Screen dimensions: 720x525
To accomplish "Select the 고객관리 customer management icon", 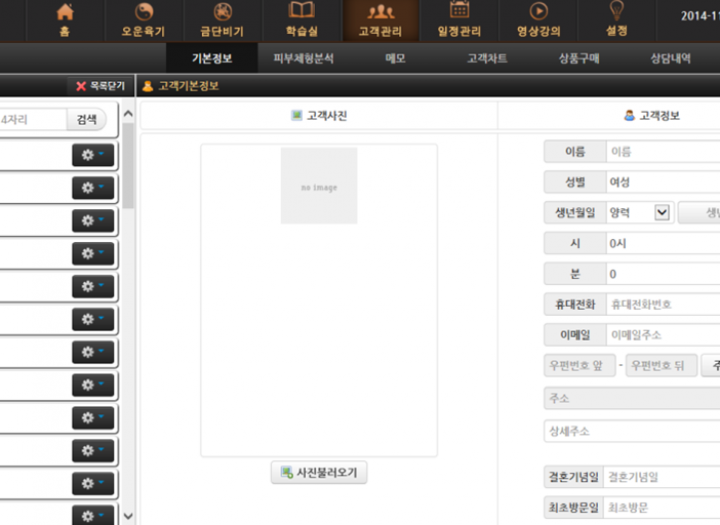I will 380,13.
